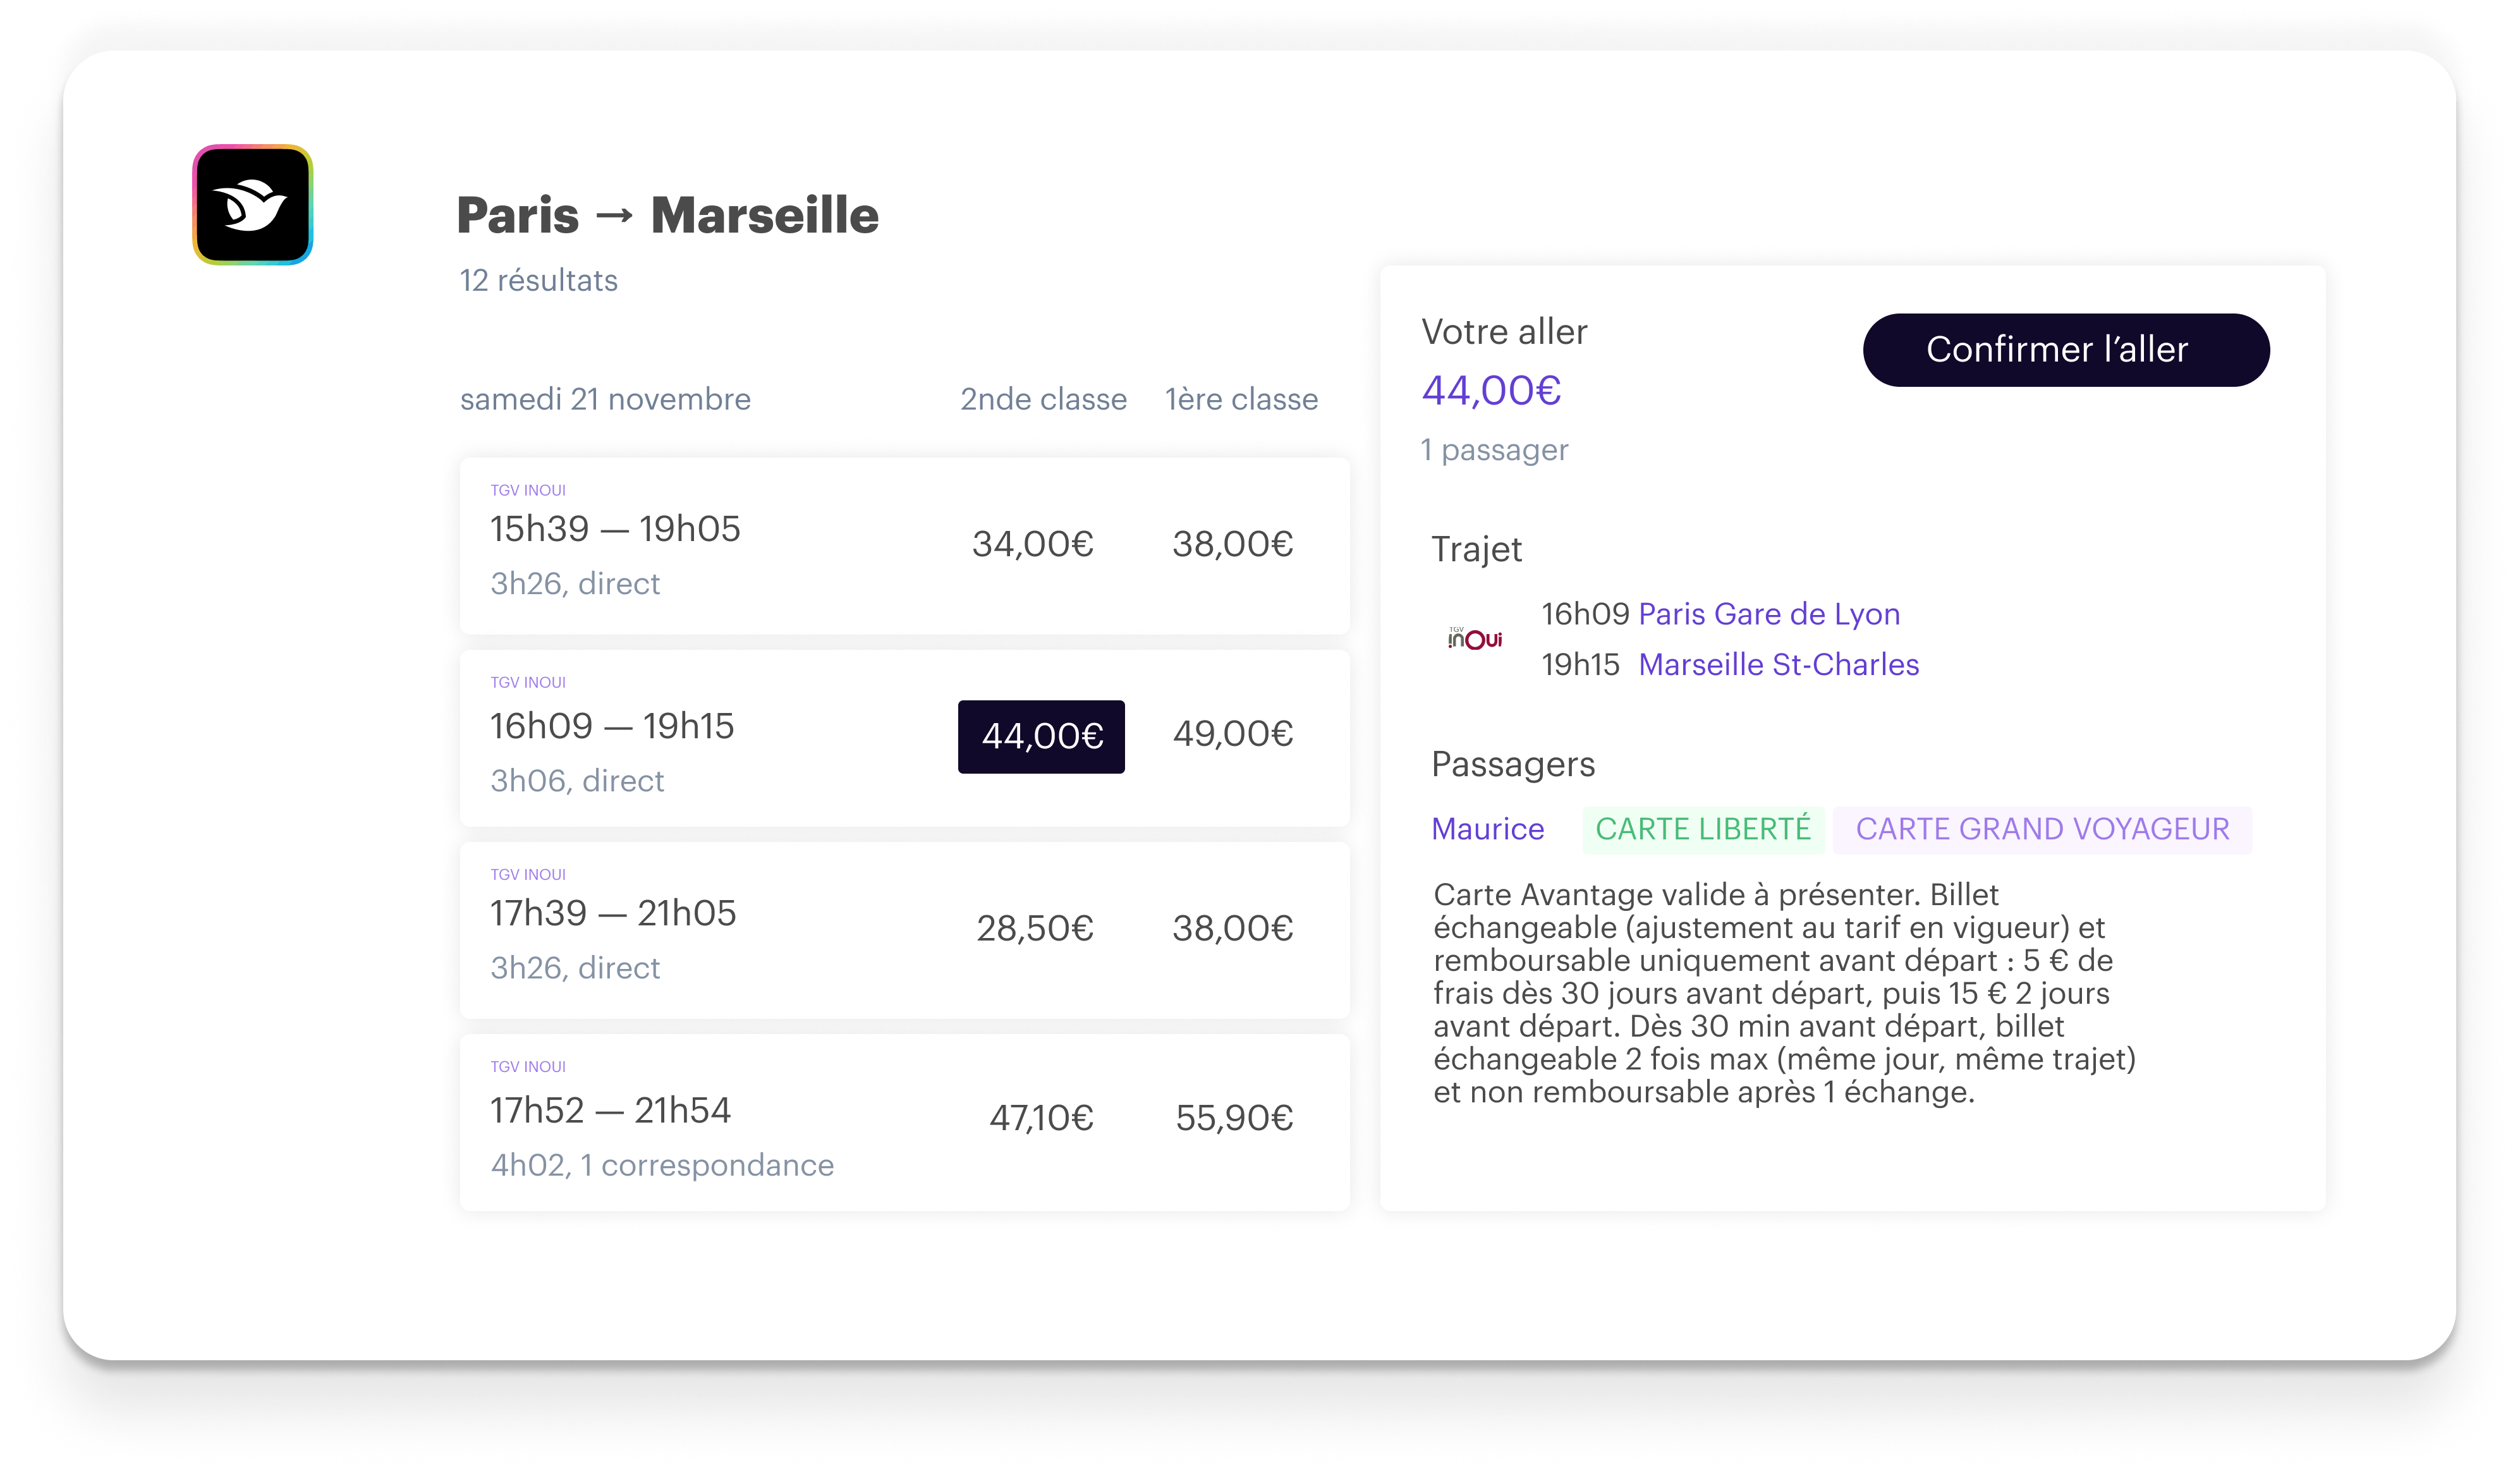Open the Paris Gare de Lyon link
Image resolution: width=2520 pixels, height=1474 pixels.
click(1768, 614)
